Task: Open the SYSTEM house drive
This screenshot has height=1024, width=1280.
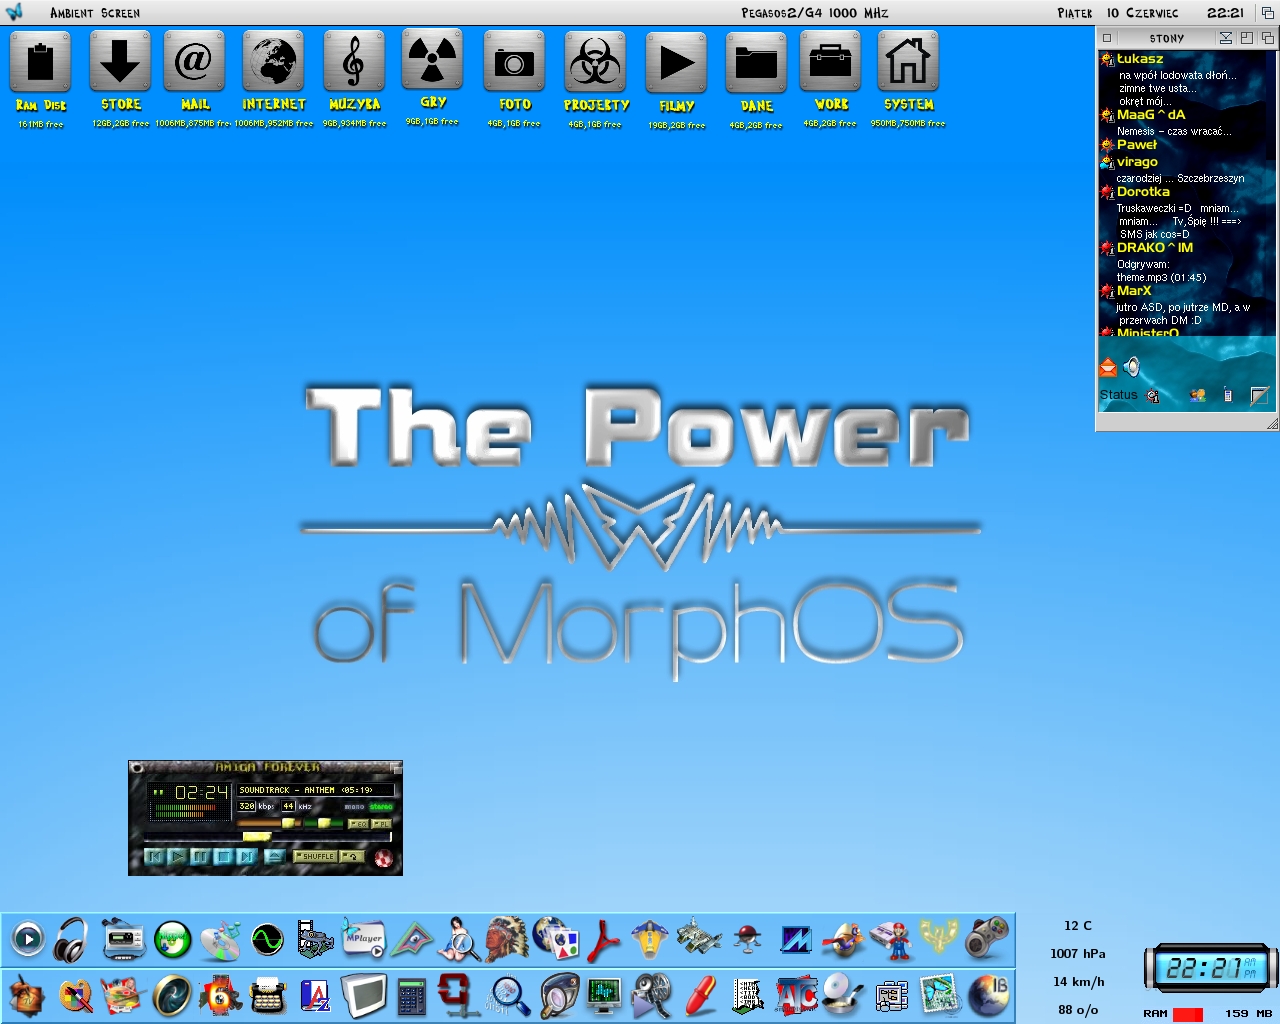Action: pyautogui.click(x=908, y=60)
